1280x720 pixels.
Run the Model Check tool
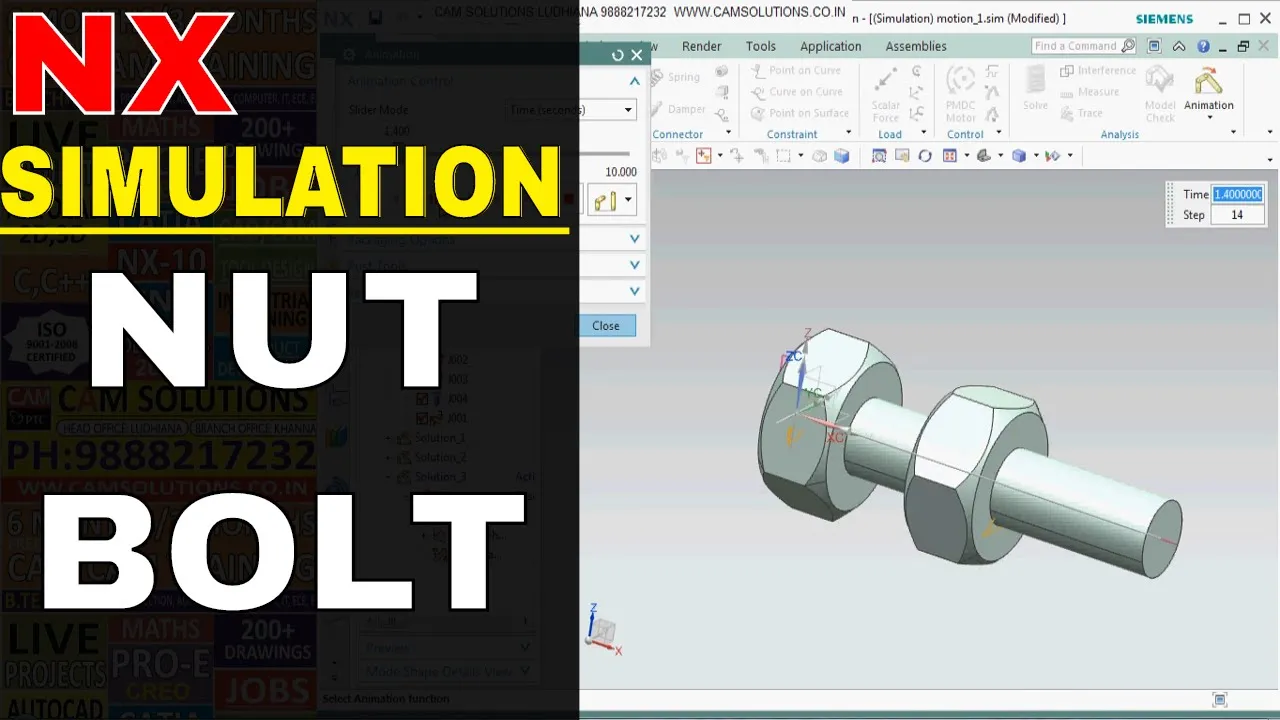tap(1160, 94)
